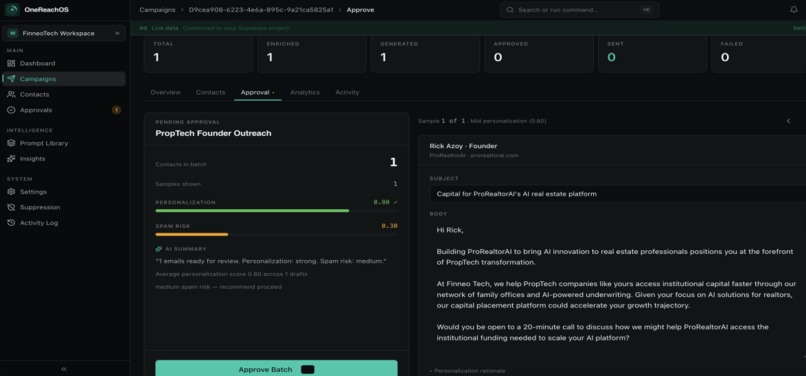Image resolution: width=806 pixels, height=376 pixels.
Task: Open Contacts in the sidebar
Action: tap(64, 95)
